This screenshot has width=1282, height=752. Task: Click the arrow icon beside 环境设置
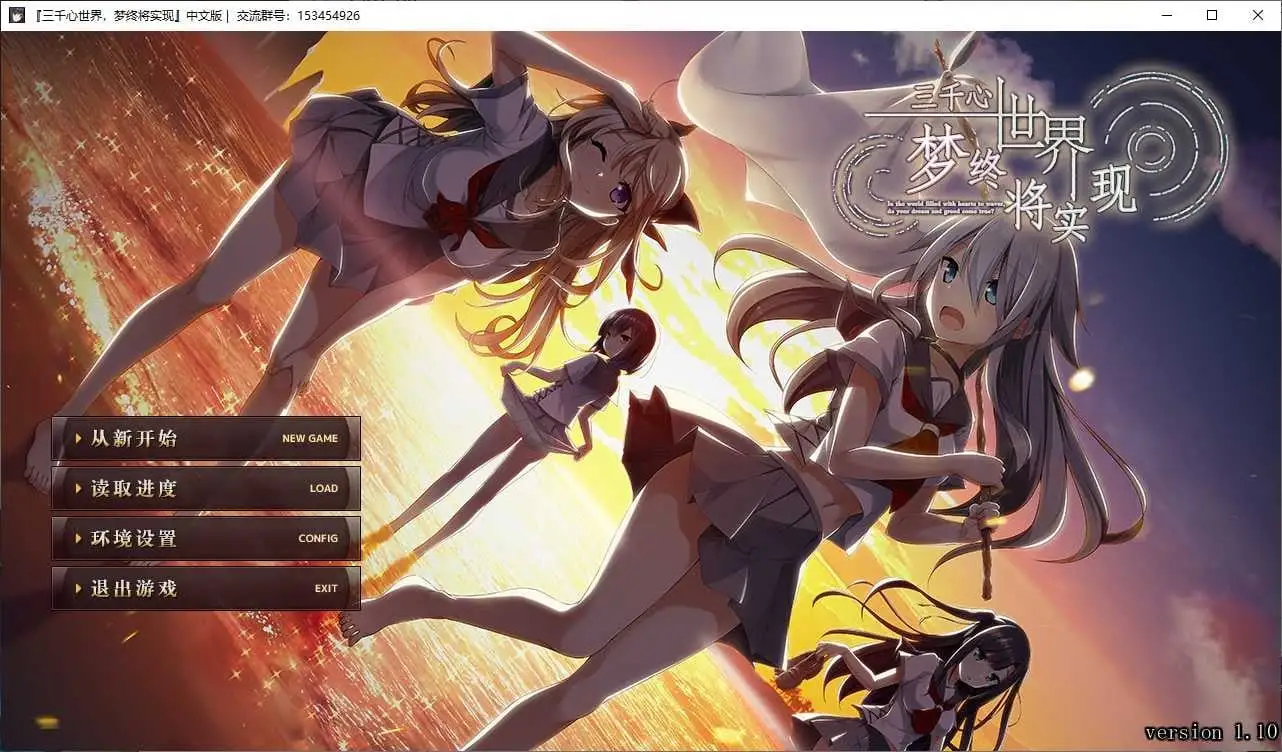coord(80,538)
